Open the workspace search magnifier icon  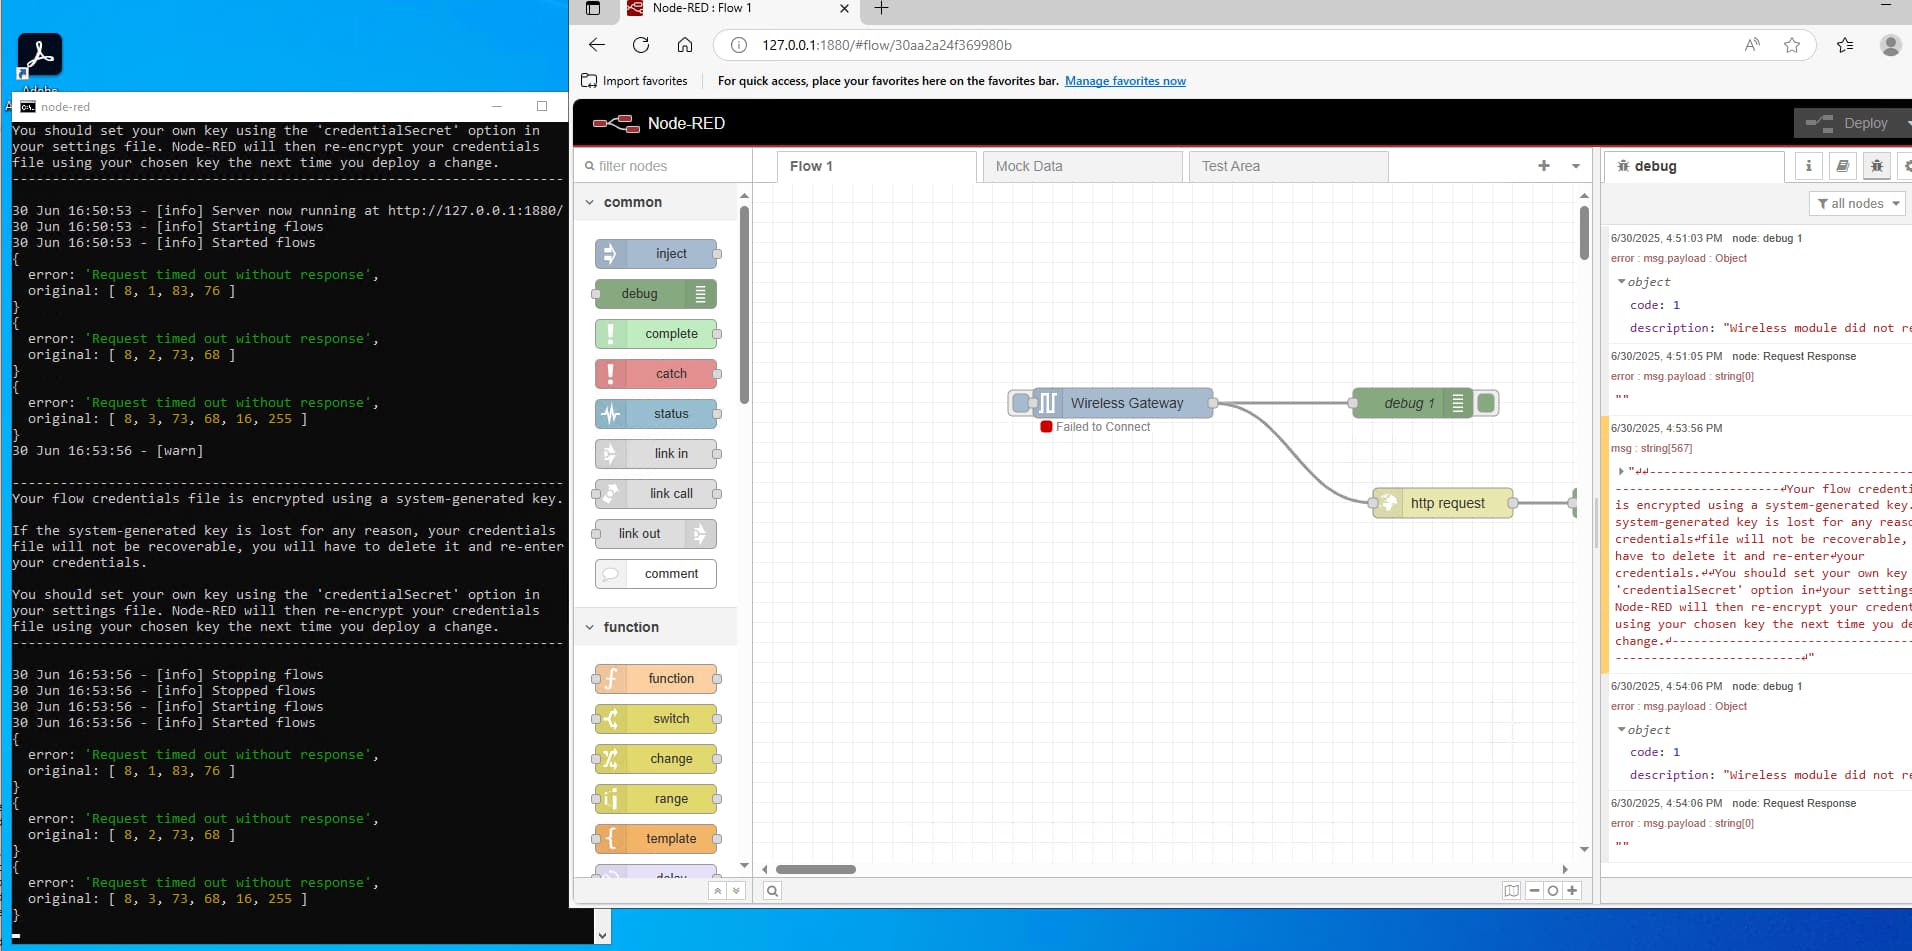772,891
